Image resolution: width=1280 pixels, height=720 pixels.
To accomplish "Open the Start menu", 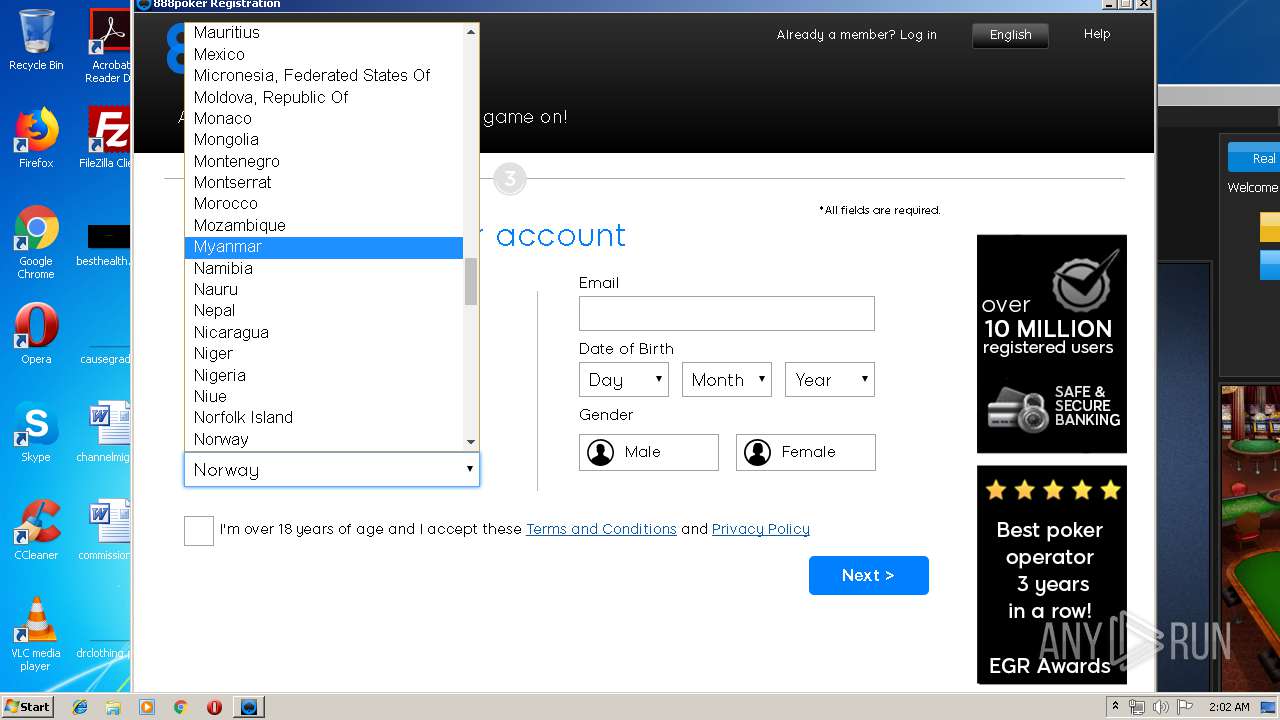I will [x=27, y=707].
